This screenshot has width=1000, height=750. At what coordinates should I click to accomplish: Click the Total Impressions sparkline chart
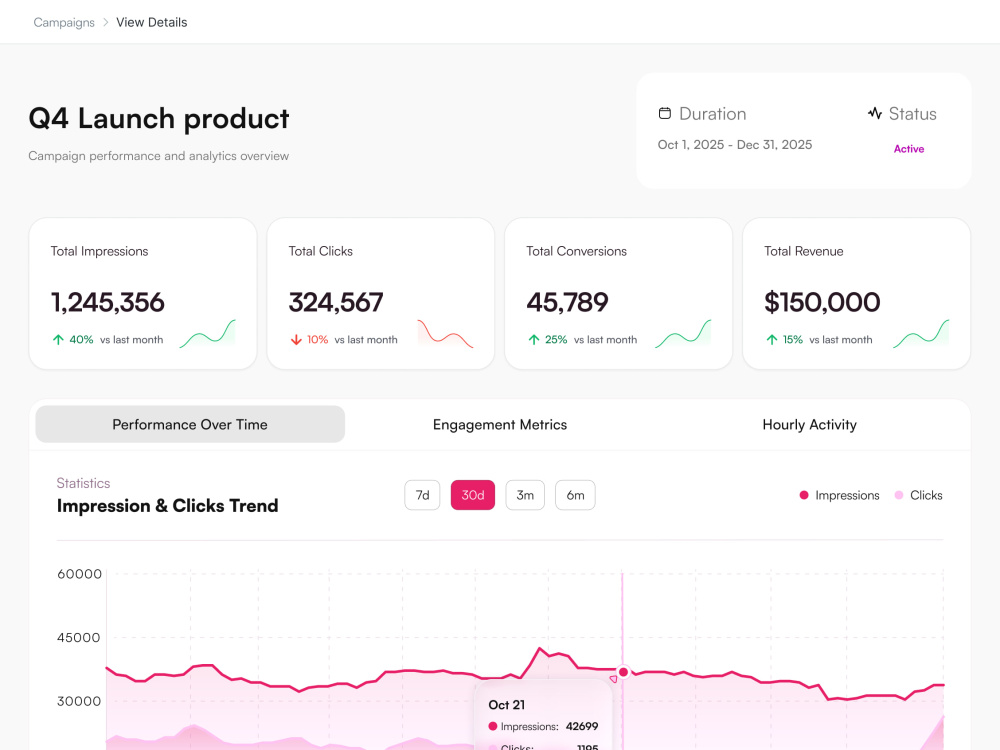click(207, 334)
